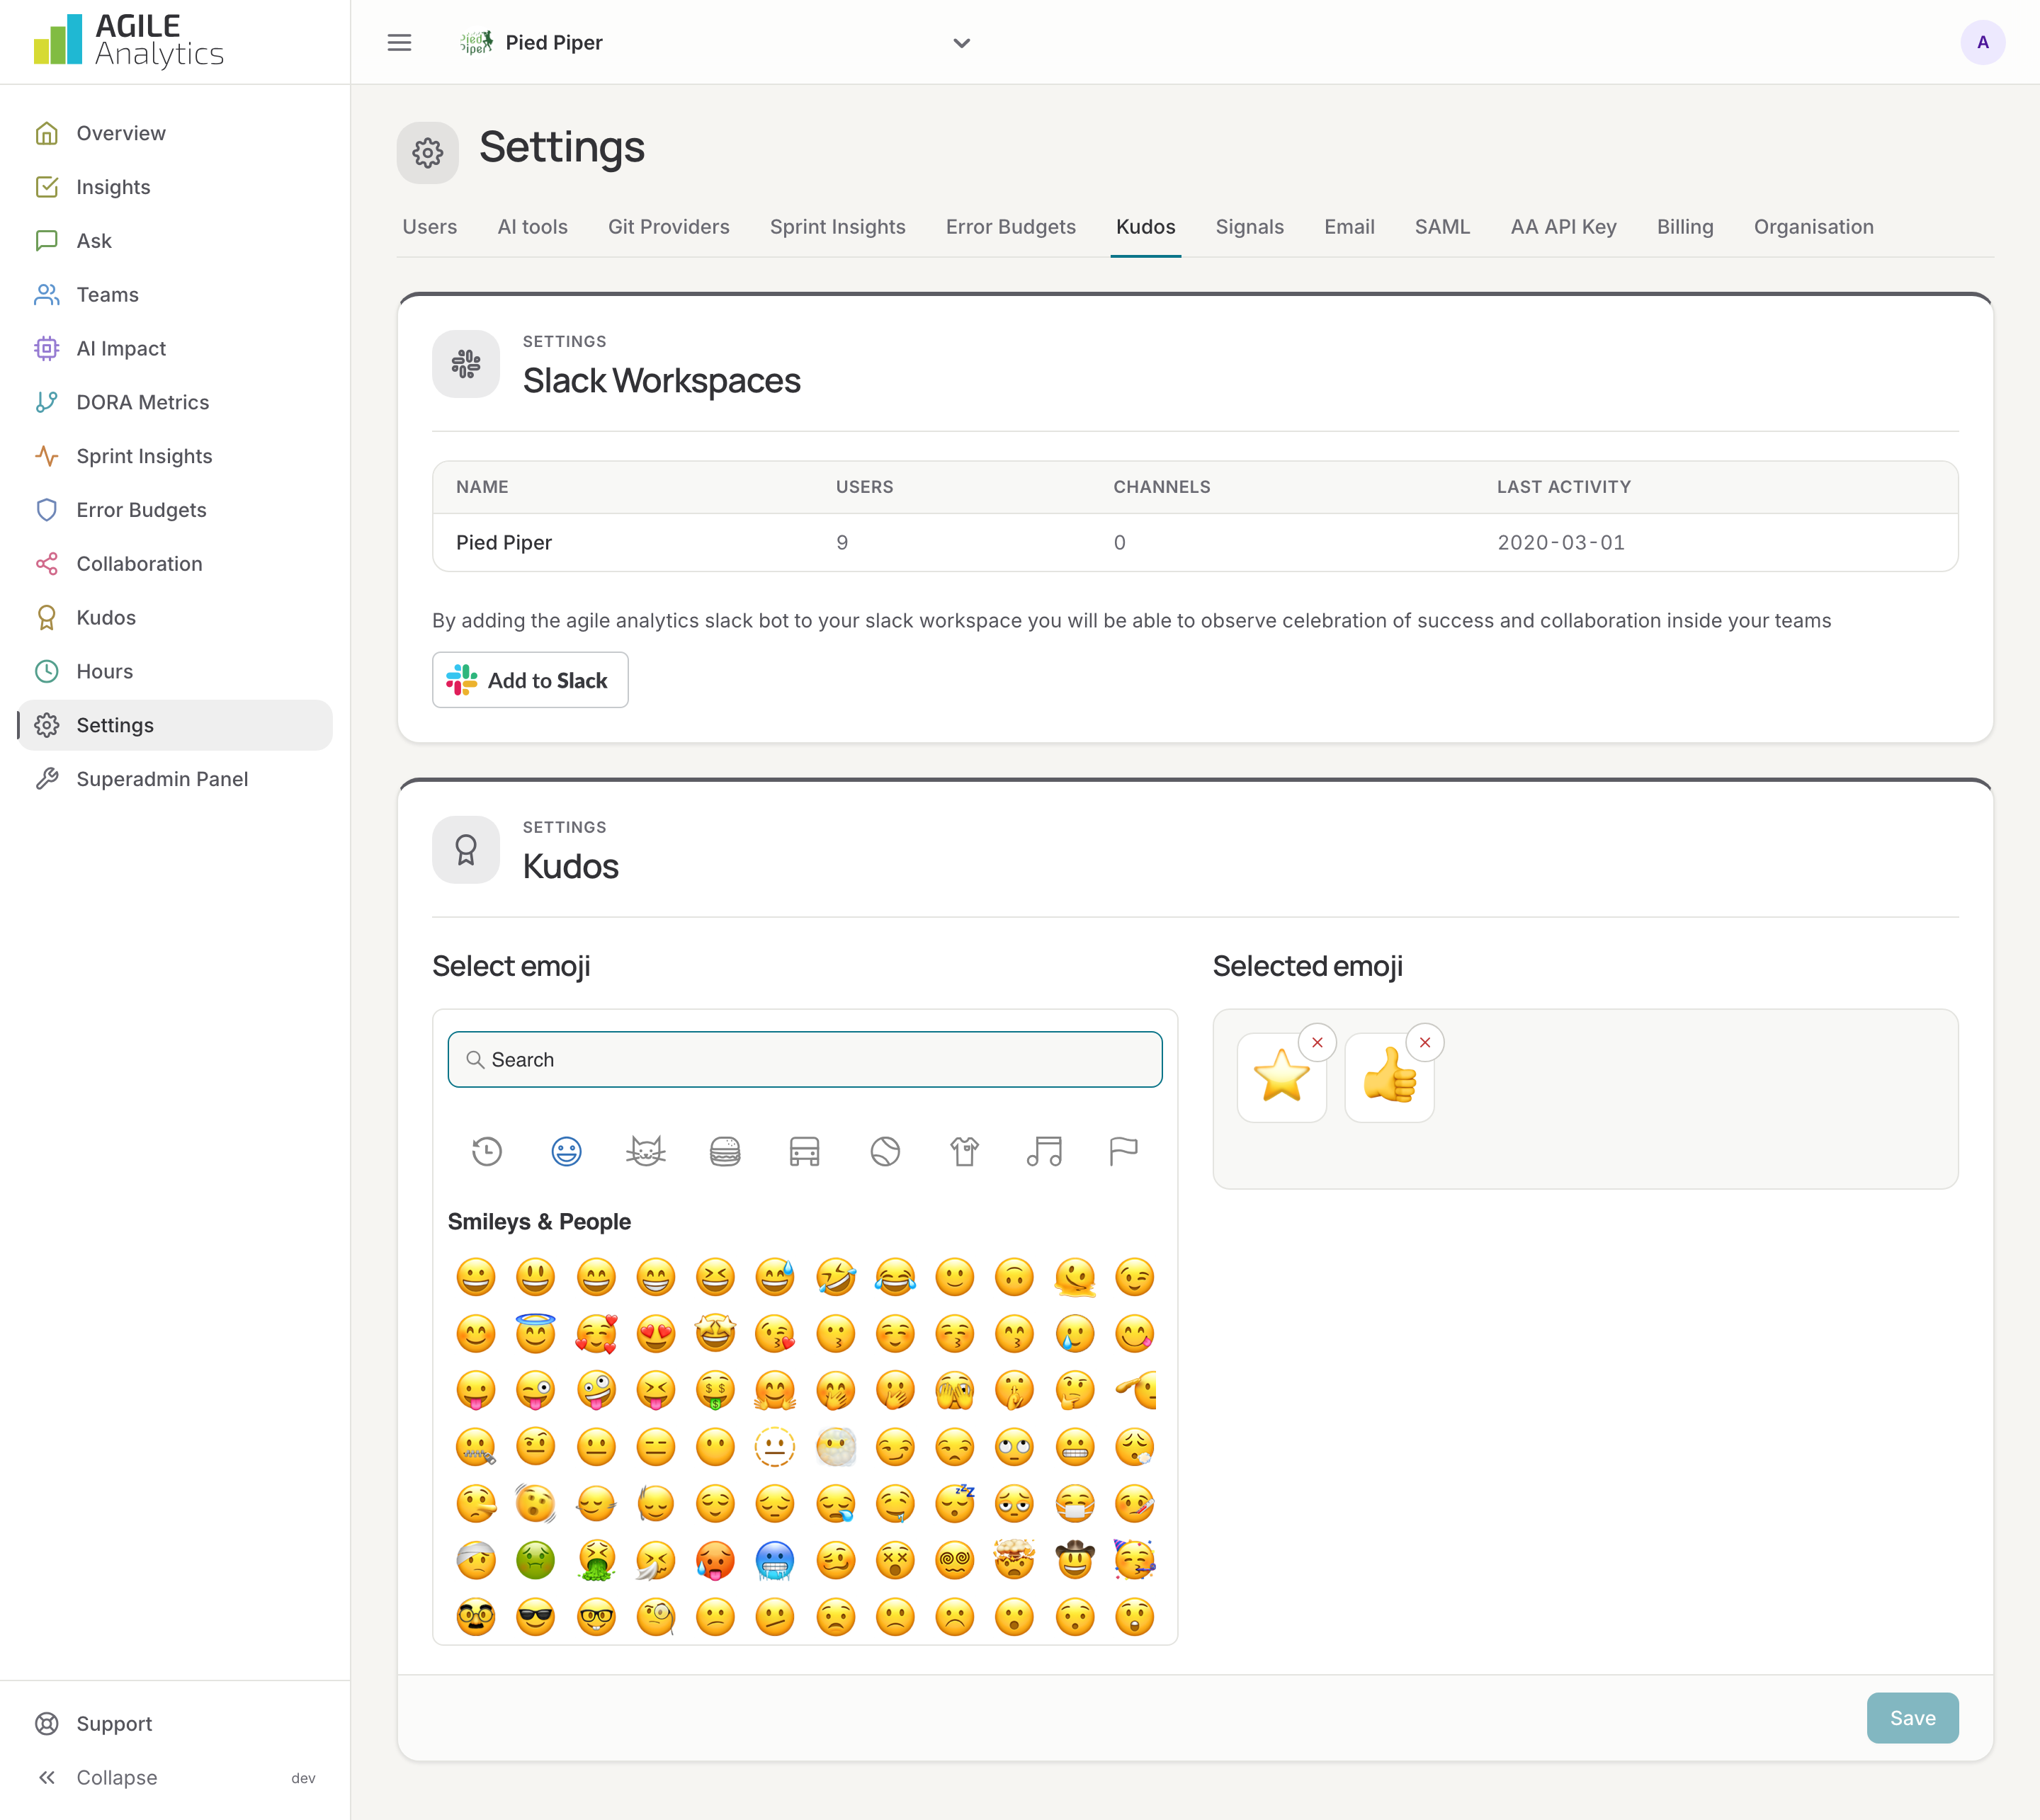The height and width of the screenshot is (1820, 2040).
Task: Open the travel bus emoji category
Action: [x=805, y=1151]
